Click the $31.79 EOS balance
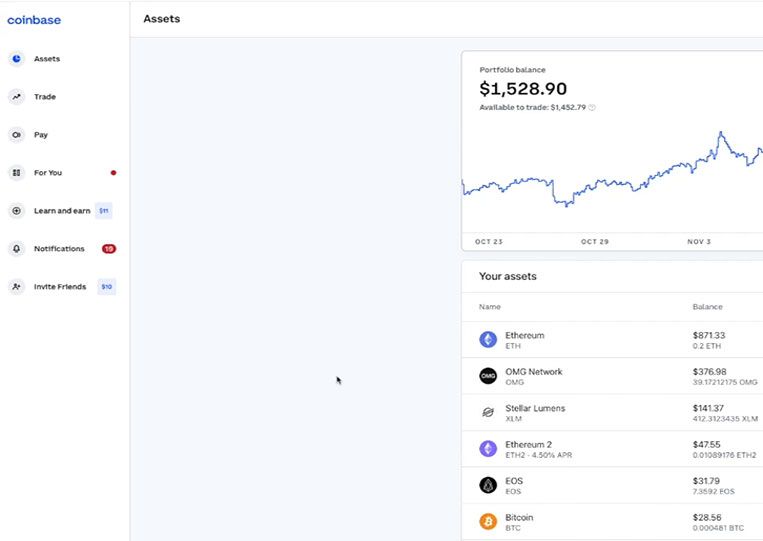 point(707,481)
